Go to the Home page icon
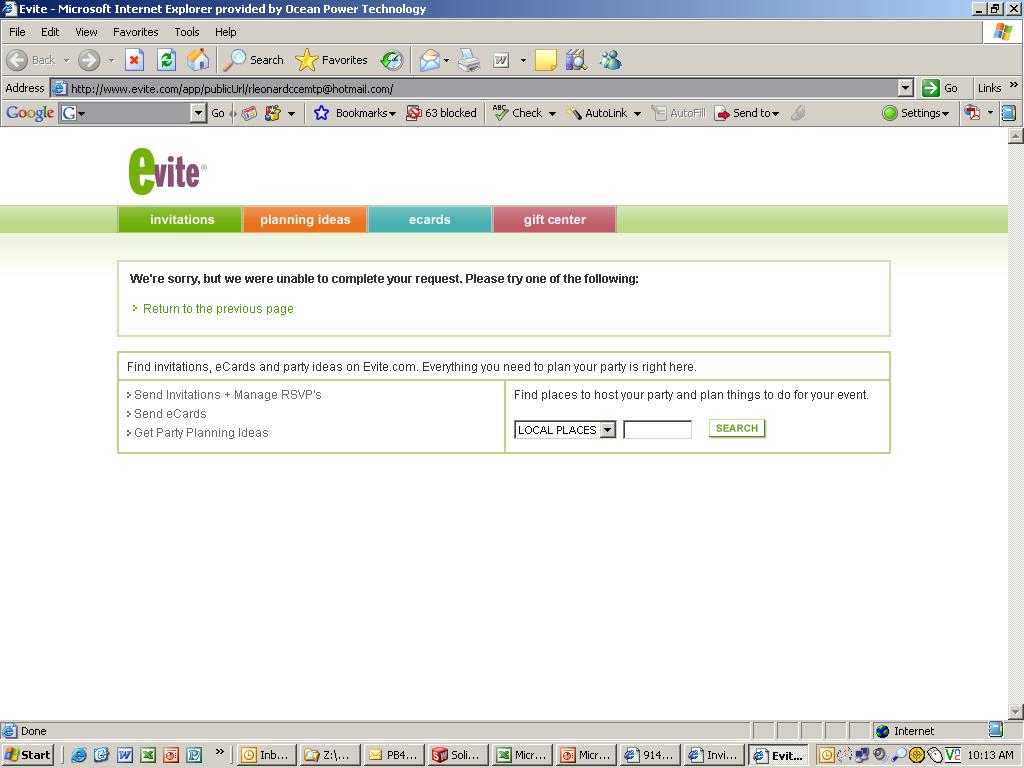This screenshot has width=1024, height=768. pos(198,60)
